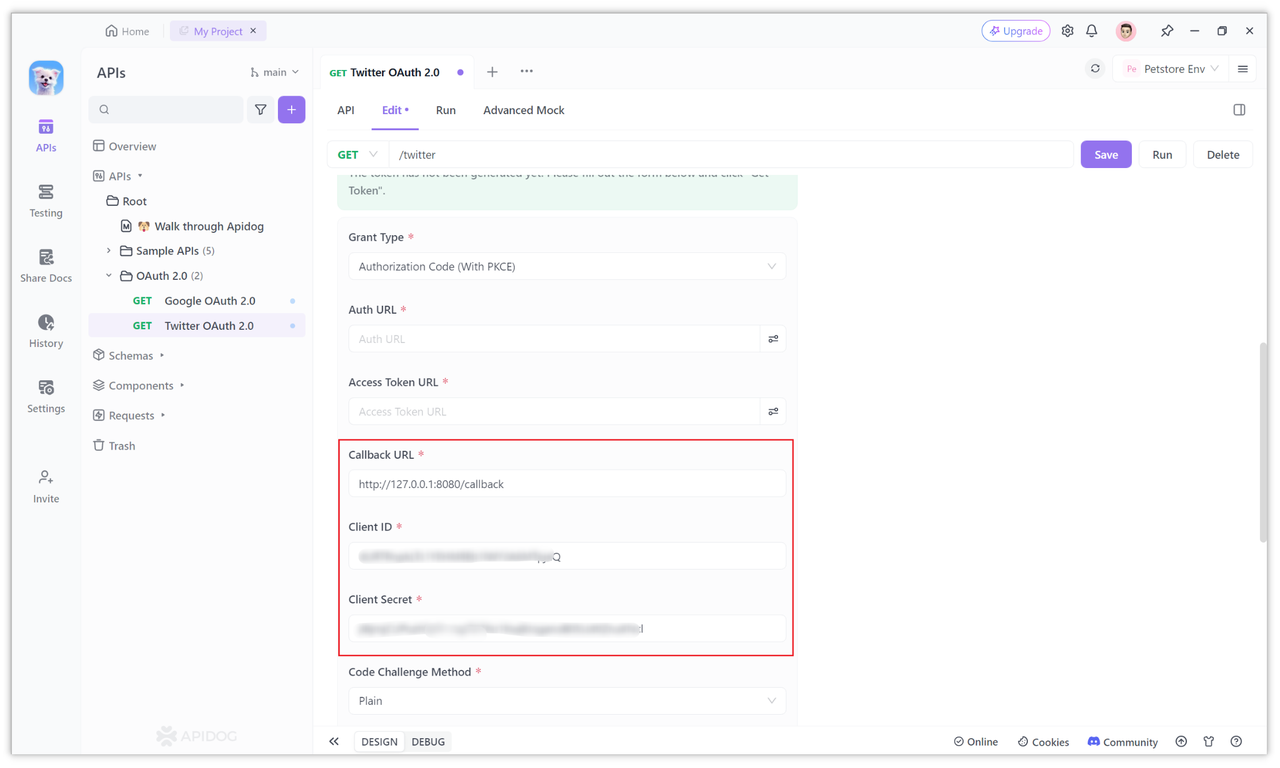The image size is (1280, 768).
Task: Open Code Challenge Method dropdown
Action: click(x=567, y=701)
